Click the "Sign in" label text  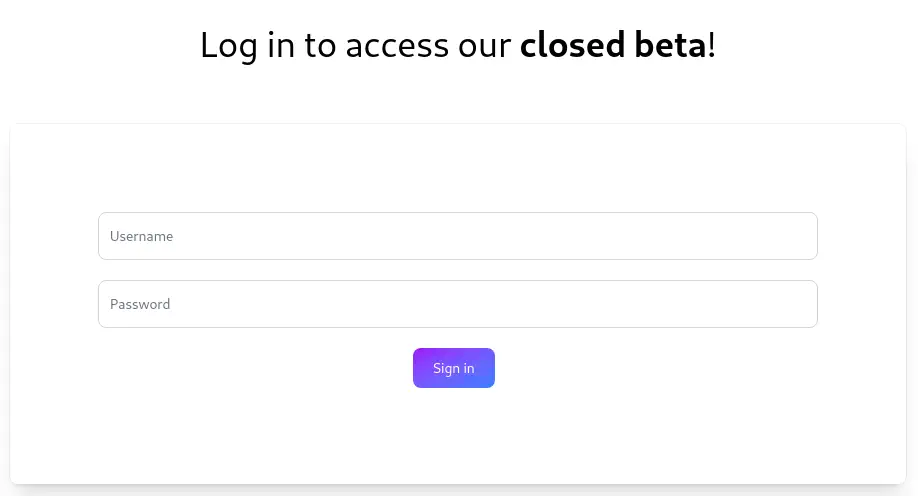pyautogui.click(x=454, y=368)
